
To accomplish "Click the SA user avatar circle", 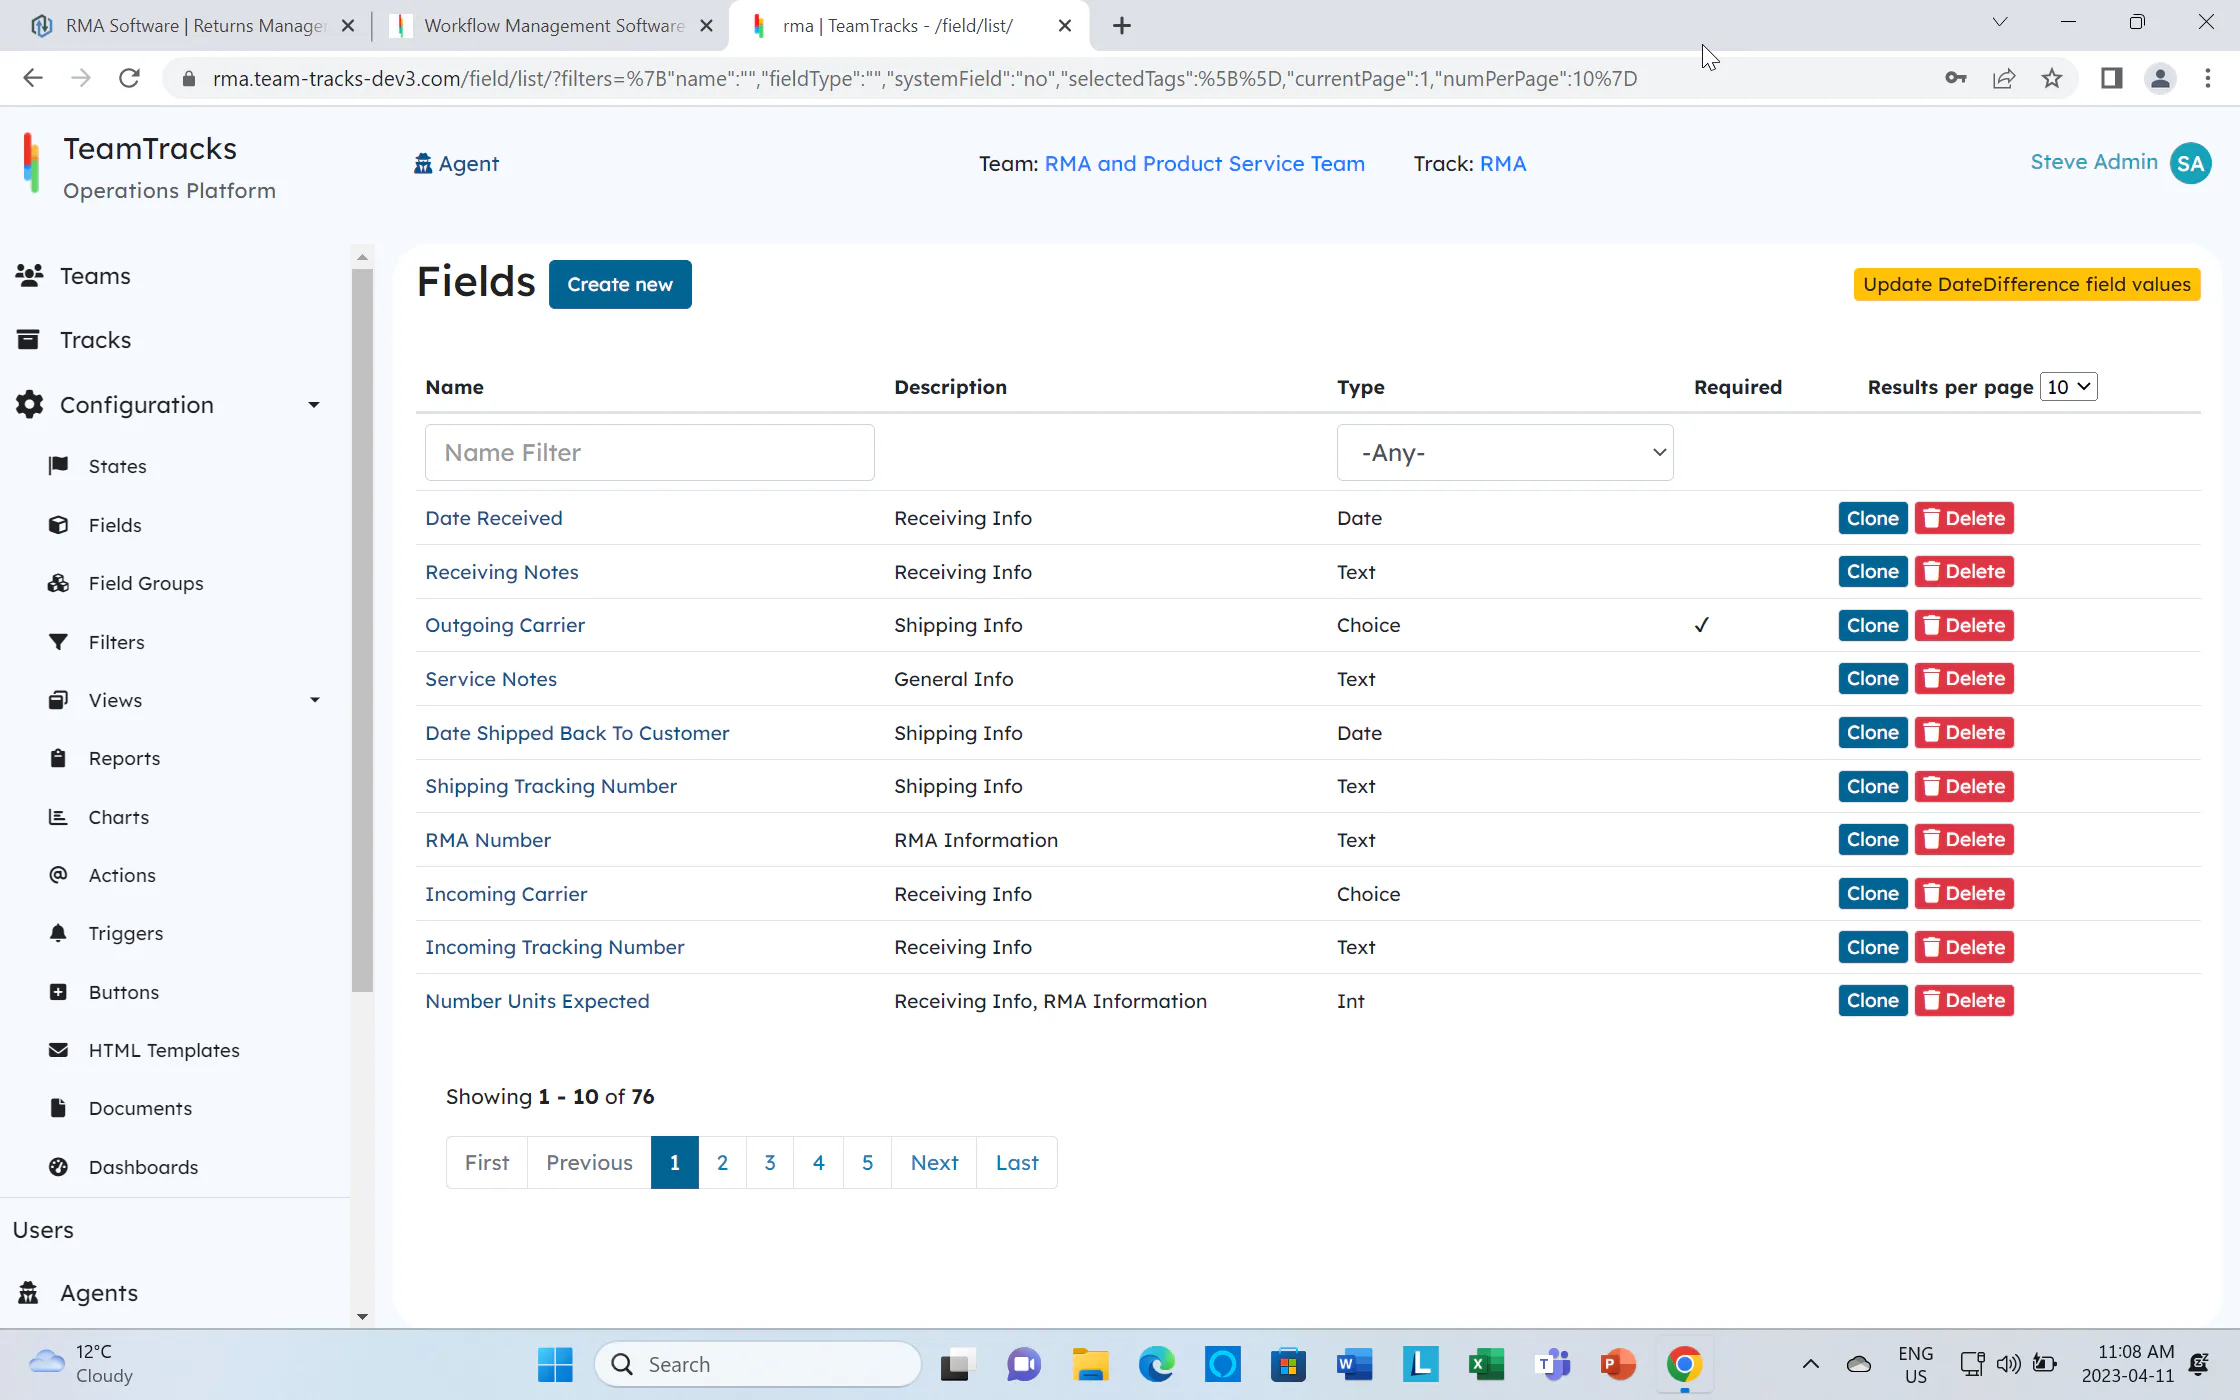I will [2190, 164].
